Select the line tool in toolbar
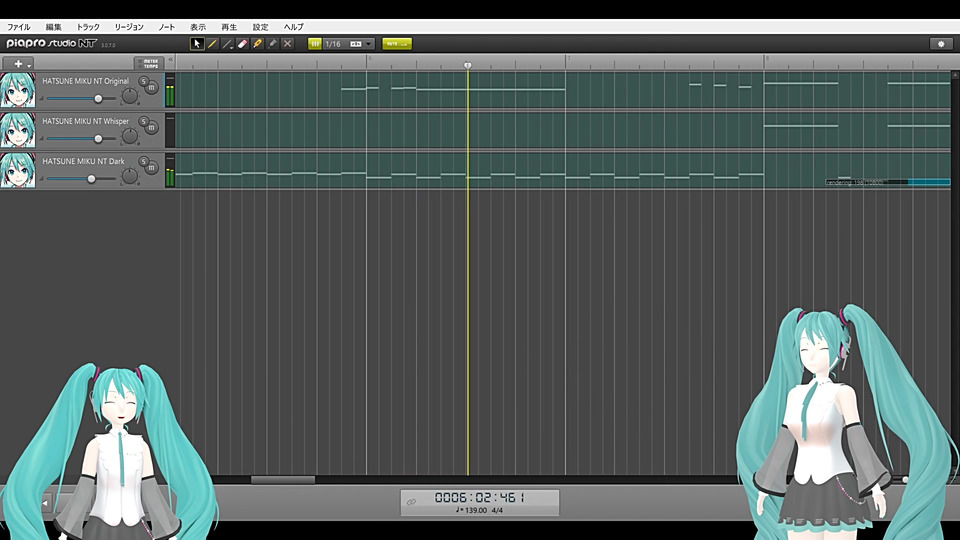This screenshot has width=960, height=540. pyautogui.click(x=227, y=44)
